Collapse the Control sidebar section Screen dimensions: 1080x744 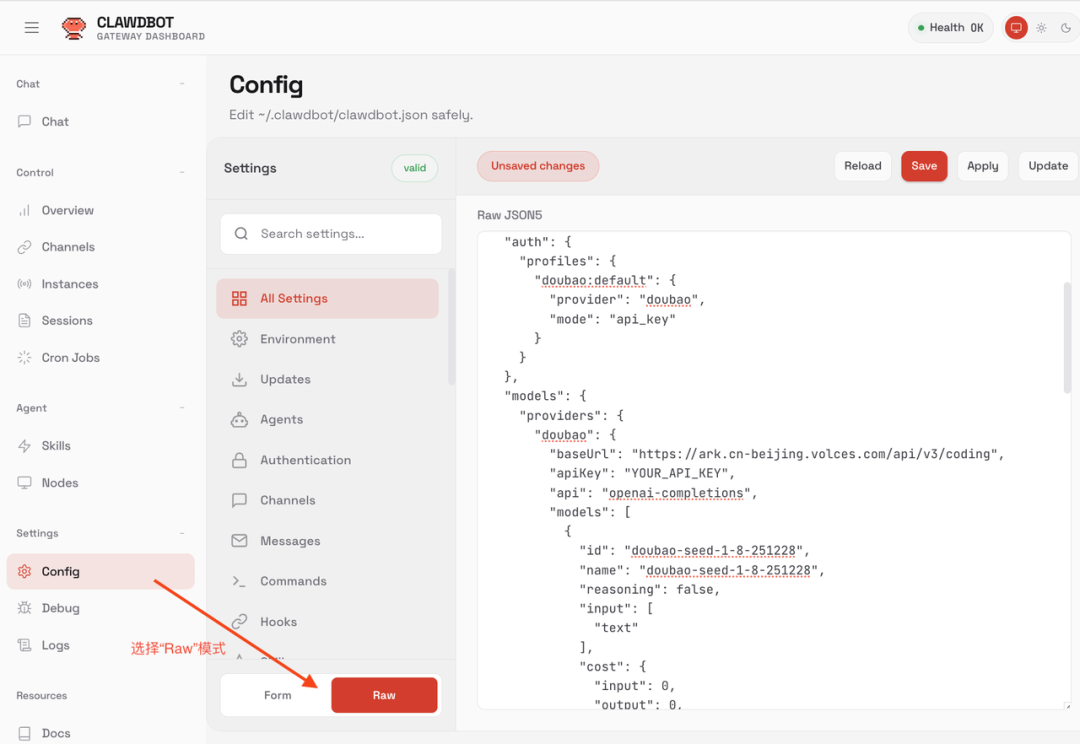coord(182,172)
